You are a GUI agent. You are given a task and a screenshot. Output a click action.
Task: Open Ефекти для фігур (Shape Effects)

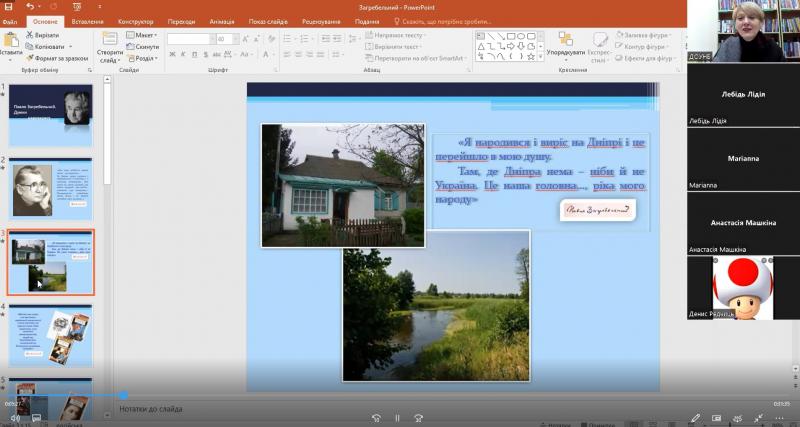coord(646,58)
